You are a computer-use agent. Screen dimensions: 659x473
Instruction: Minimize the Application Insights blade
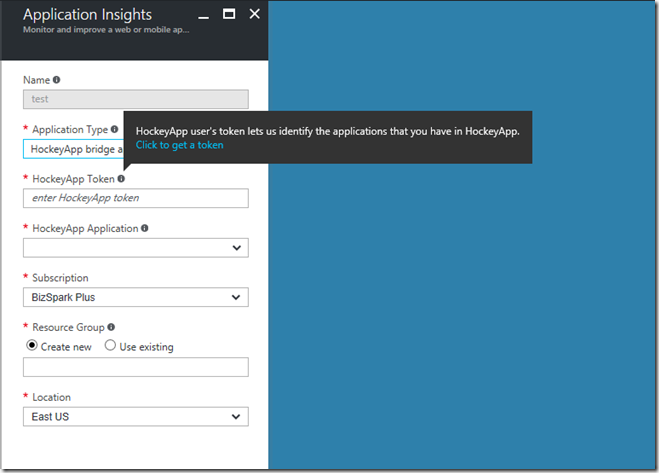coord(203,15)
